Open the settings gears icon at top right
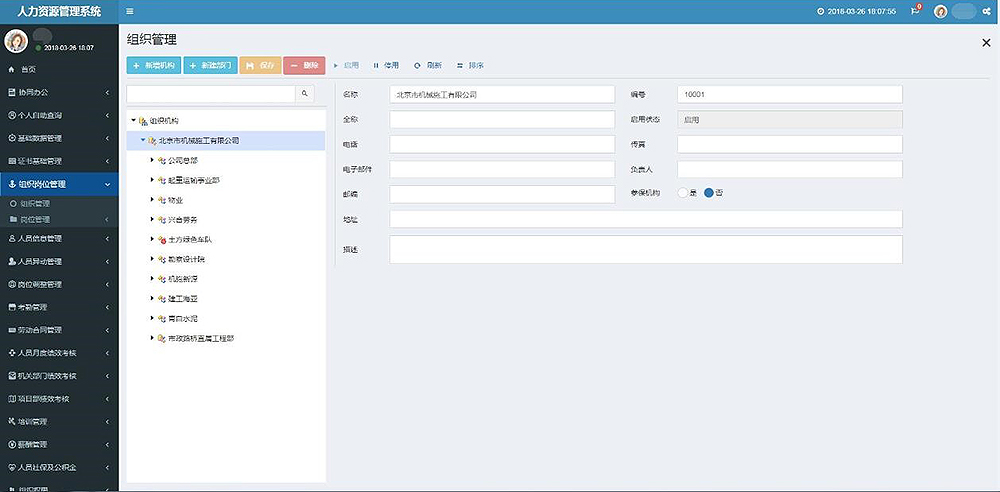Image resolution: width=1000 pixels, height=492 pixels. (x=986, y=11)
